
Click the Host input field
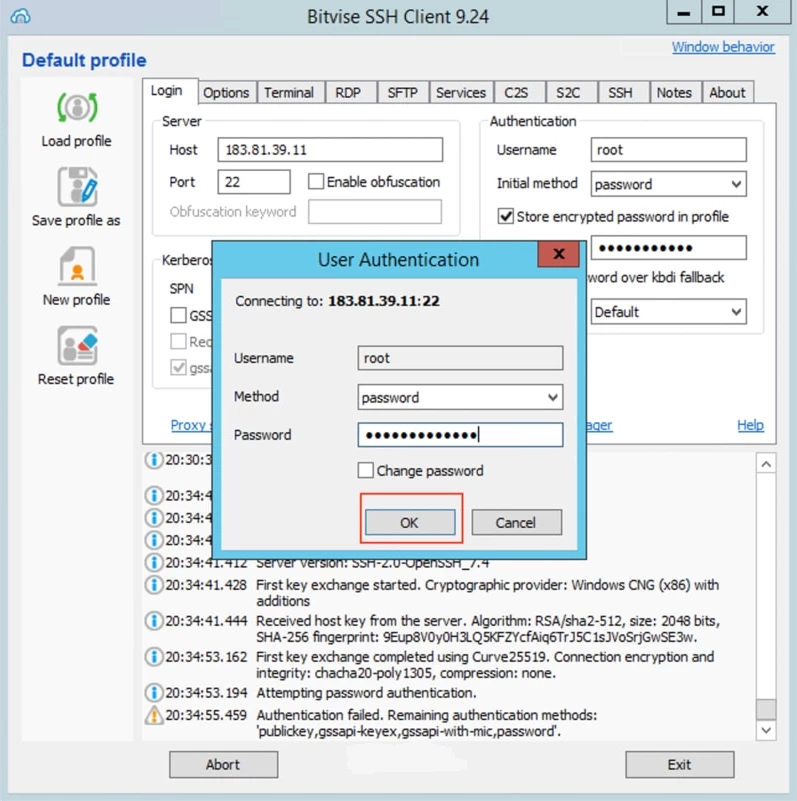(x=330, y=150)
